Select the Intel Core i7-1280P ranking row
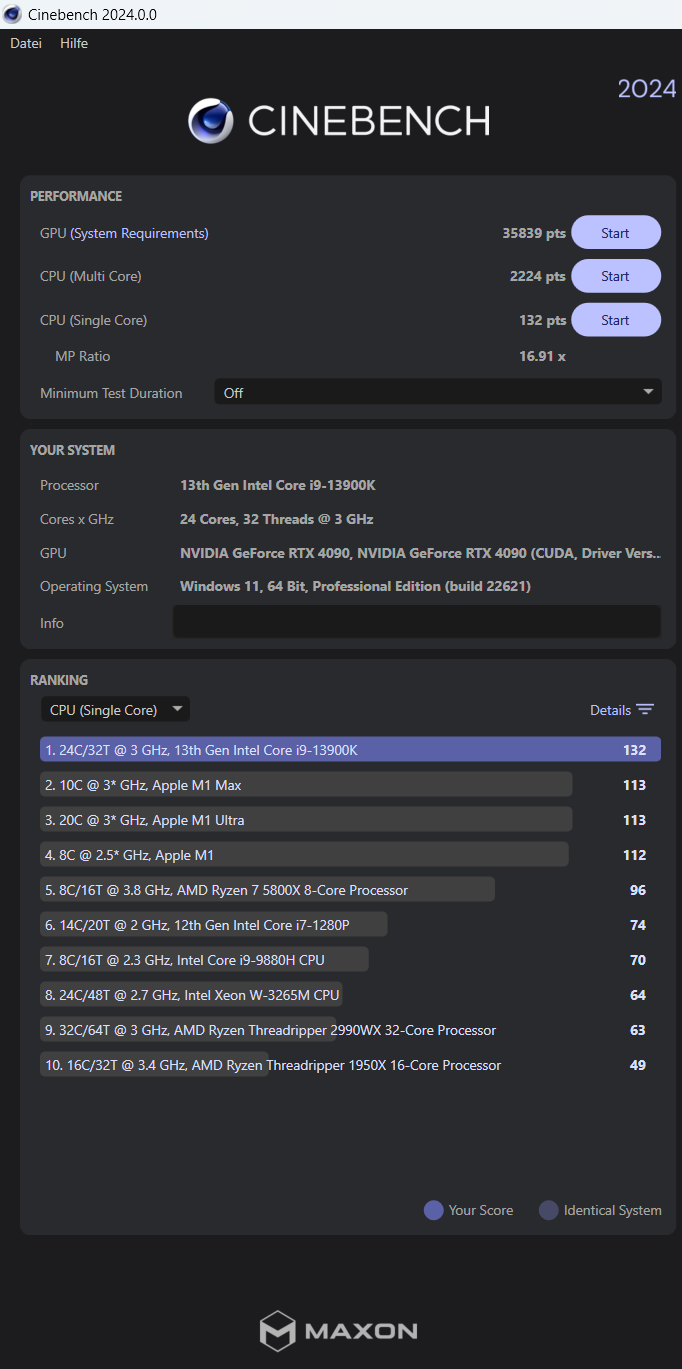Image resolution: width=682 pixels, height=1369 pixels. click(x=350, y=925)
